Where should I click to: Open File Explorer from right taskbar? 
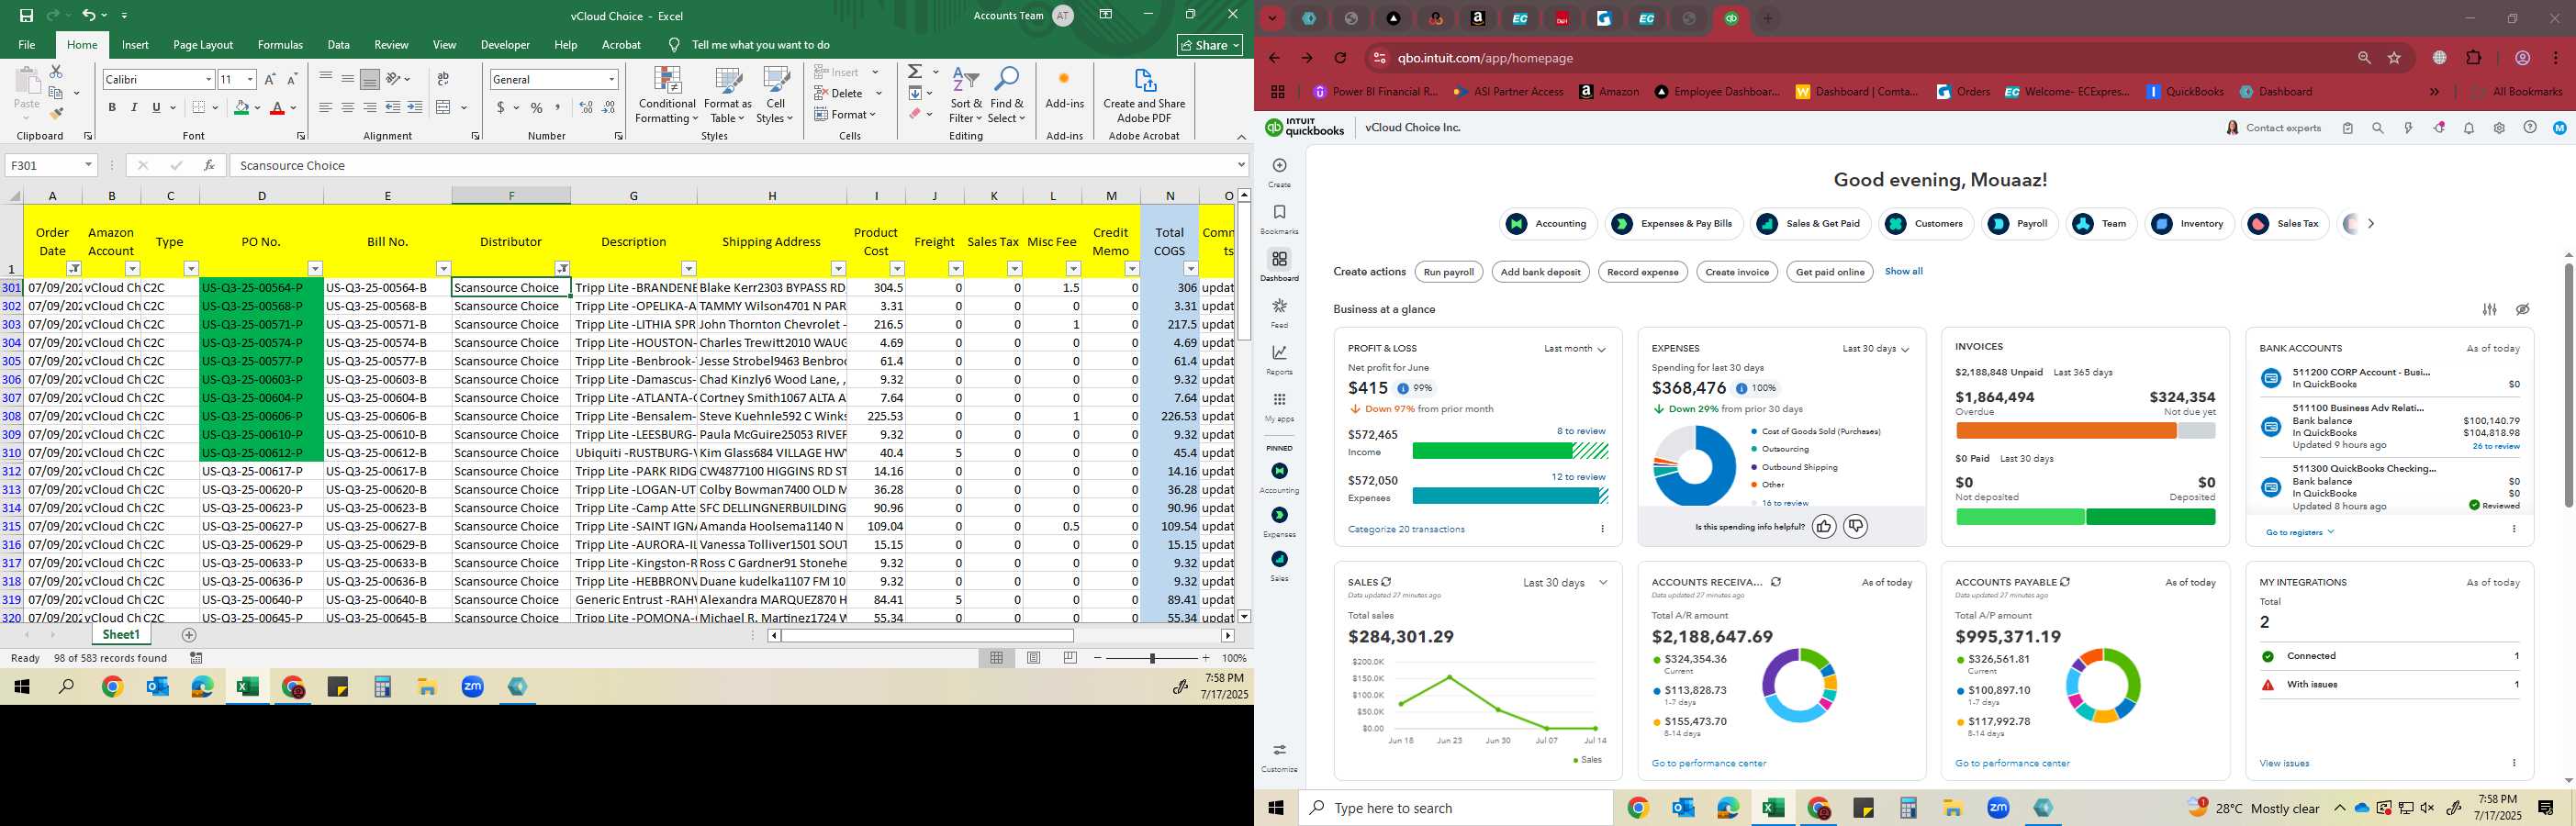(x=1953, y=808)
